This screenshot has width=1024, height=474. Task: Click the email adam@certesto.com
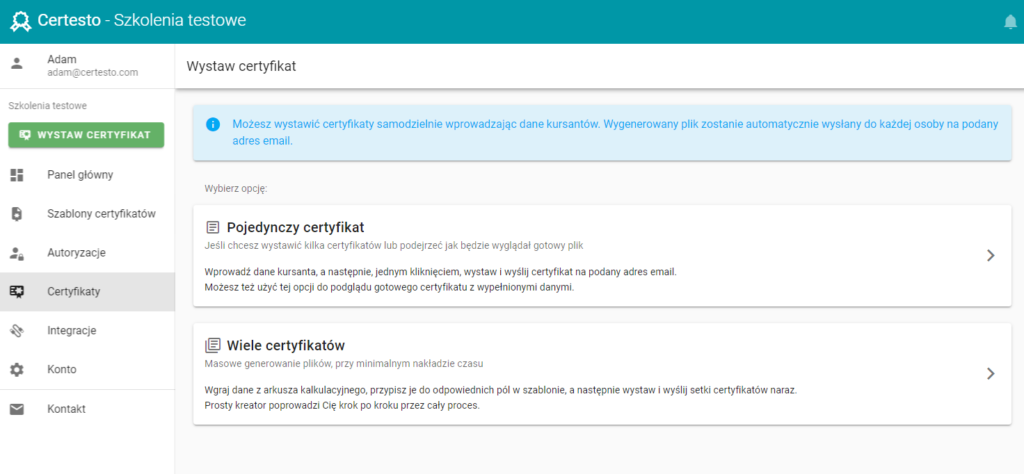93,72
